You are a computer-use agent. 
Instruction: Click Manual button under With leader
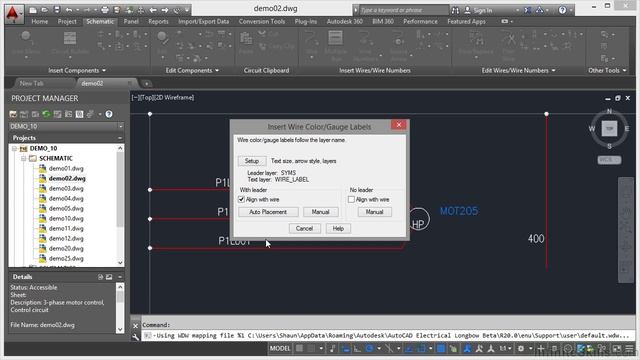(320, 212)
